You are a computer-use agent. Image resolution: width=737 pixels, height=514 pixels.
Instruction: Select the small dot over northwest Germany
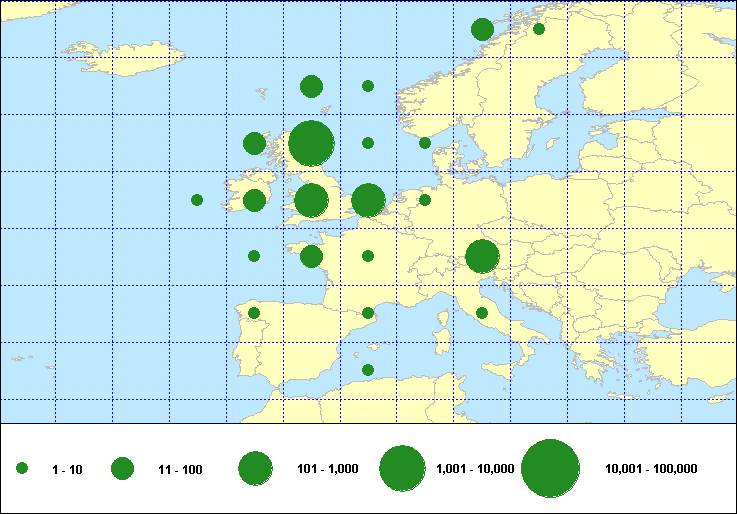(x=425, y=200)
